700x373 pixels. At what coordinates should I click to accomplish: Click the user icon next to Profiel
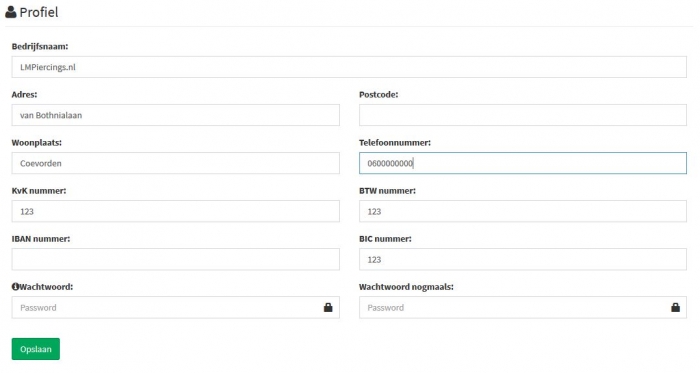[x=11, y=12]
